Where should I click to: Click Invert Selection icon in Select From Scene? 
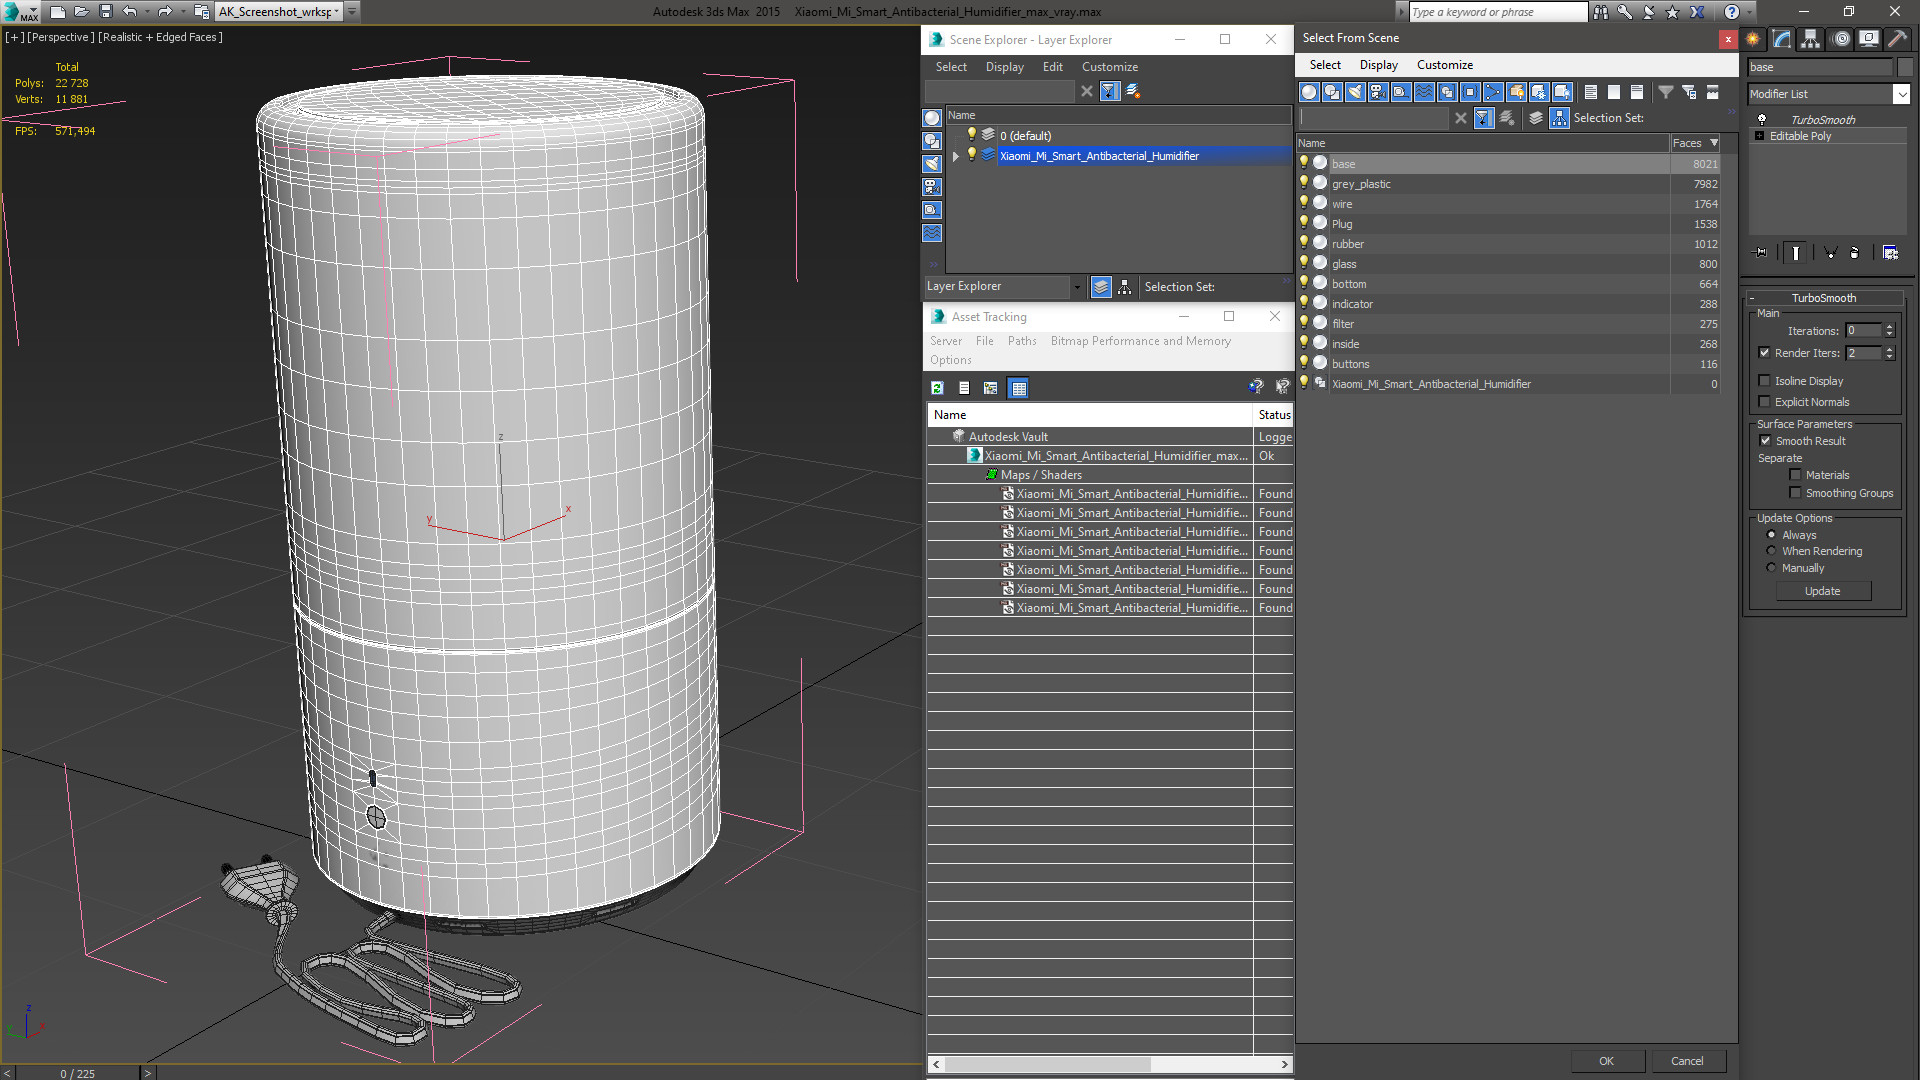[1637, 92]
